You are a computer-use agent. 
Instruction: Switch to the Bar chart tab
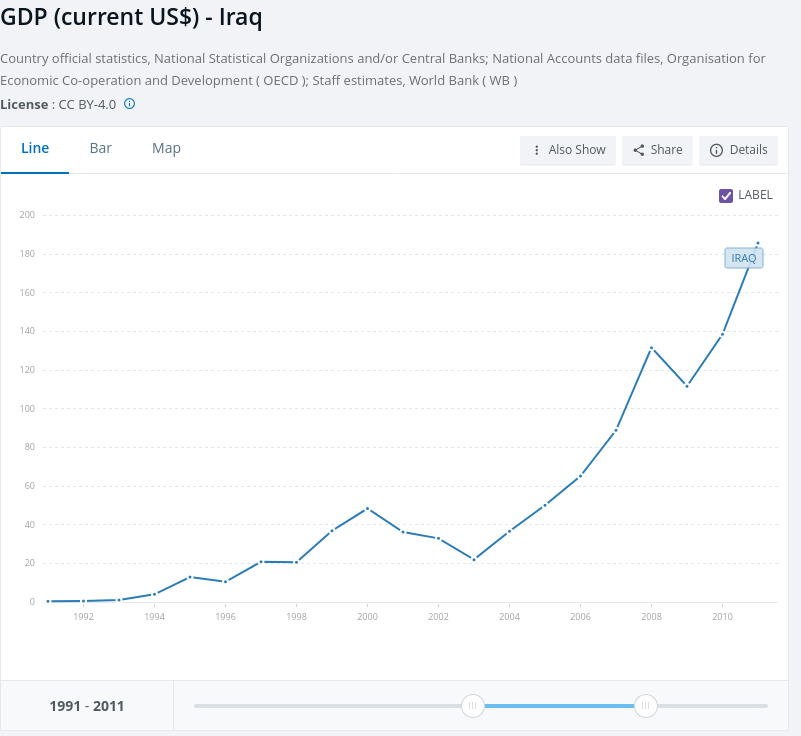coord(100,148)
